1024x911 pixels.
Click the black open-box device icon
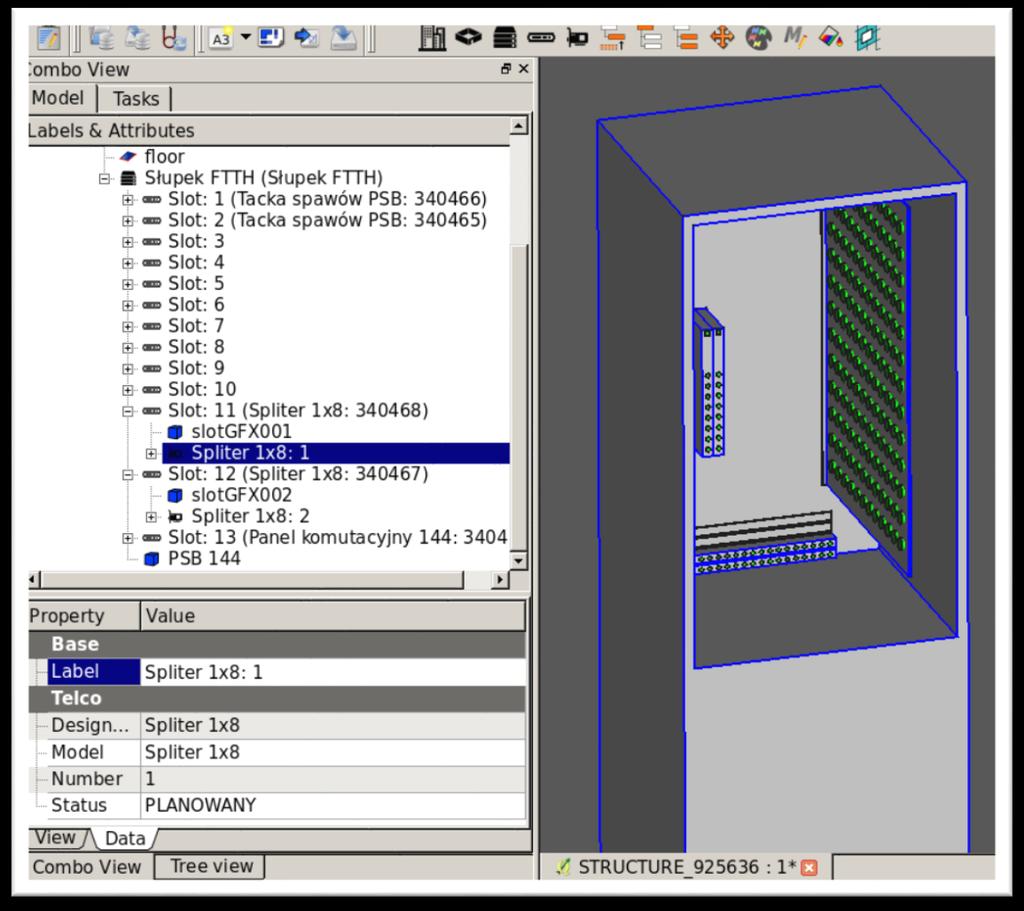point(468,37)
